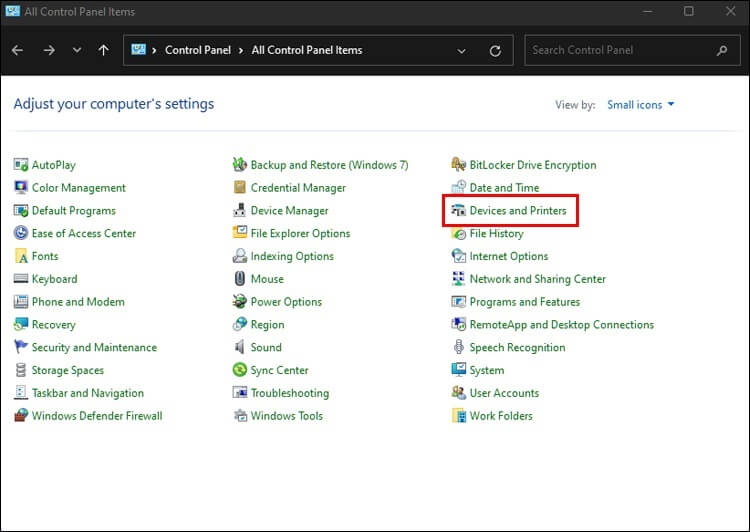Expand chevron after Control Panel icon in address bar
This screenshot has height=532, width=750.
point(154,50)
